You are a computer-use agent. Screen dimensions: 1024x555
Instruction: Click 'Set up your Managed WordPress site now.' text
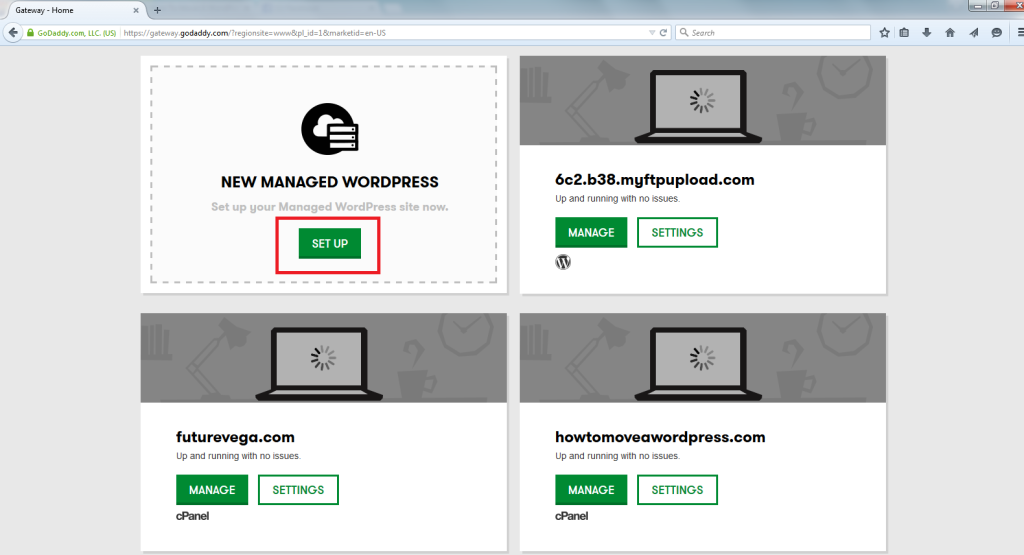coord(330,207)
